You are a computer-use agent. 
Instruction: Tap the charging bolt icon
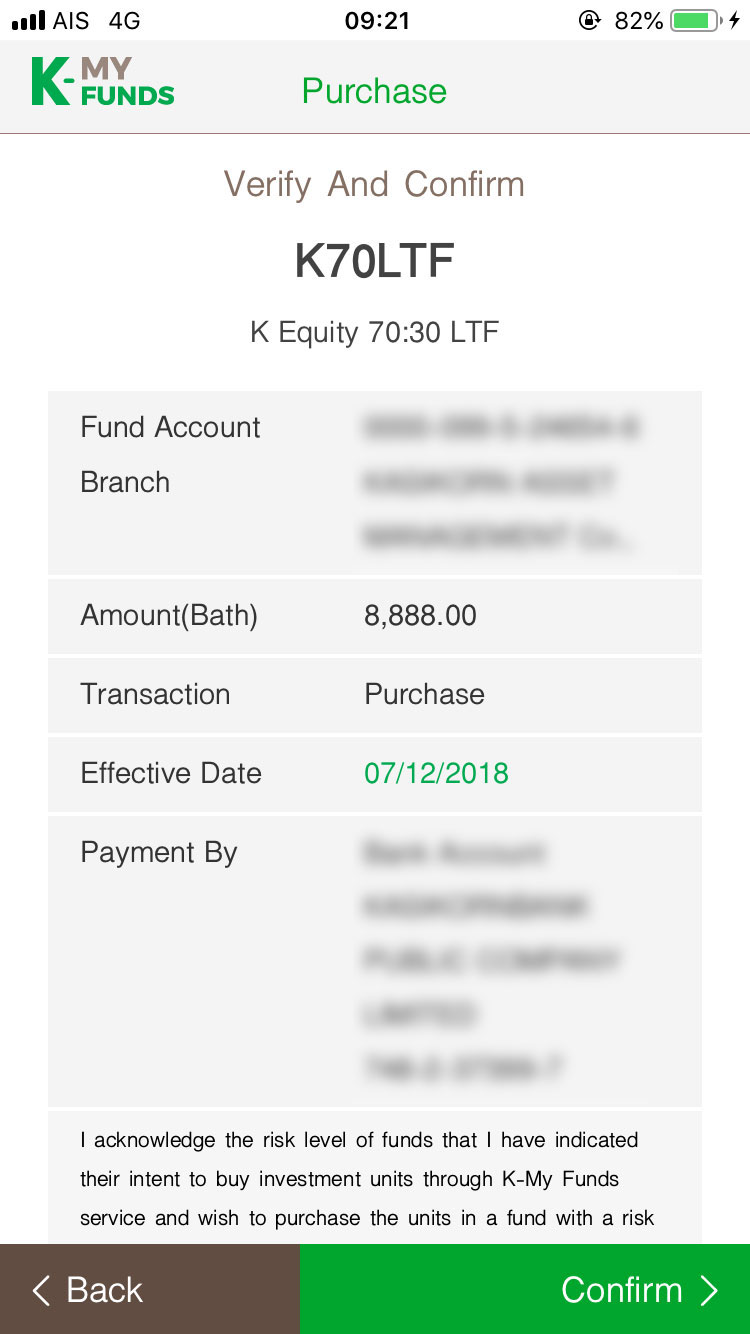pyautogui.click(x=735, y=20)
